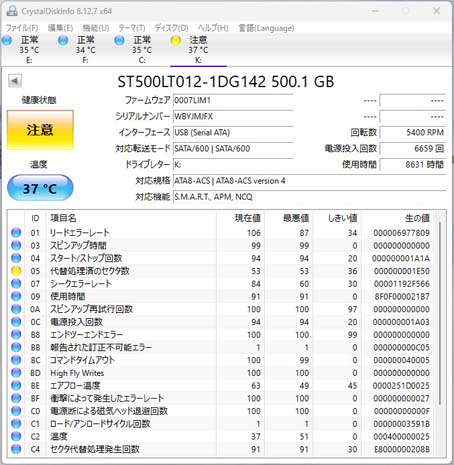Click the transfer mode field SATA/600
Image resolution: width=454 pixels, height=465 pixels.
point(233,148)
